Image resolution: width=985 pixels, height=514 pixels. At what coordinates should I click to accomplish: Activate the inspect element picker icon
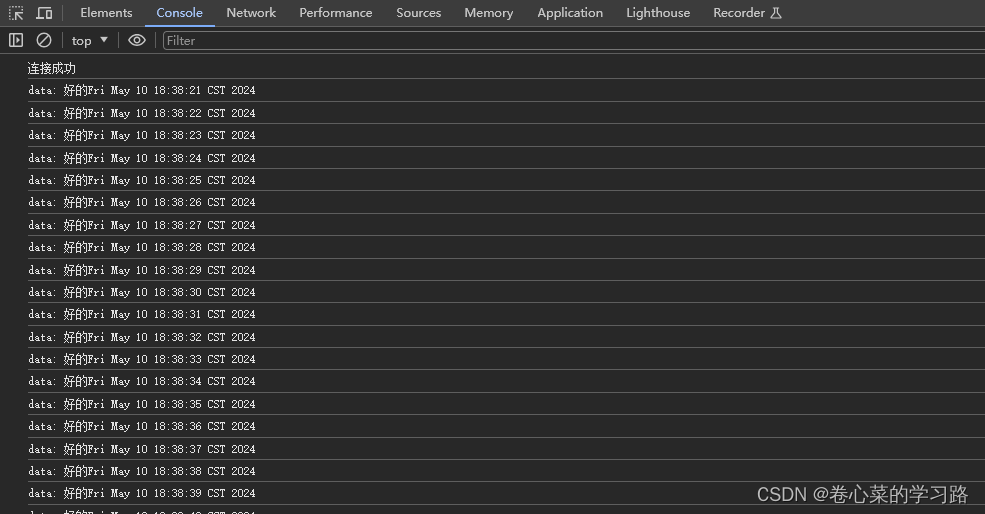[16, 13]
